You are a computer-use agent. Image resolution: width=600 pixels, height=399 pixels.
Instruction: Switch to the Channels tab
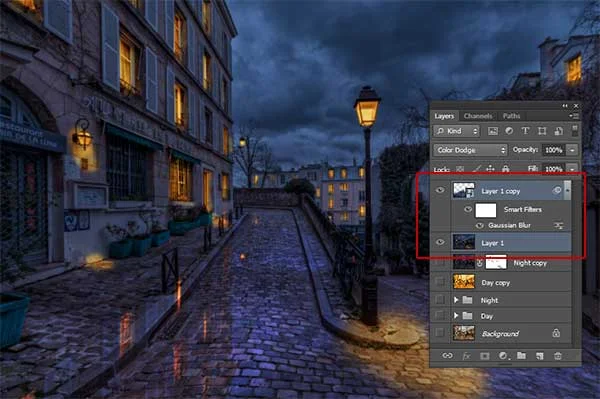pos(478,116)
